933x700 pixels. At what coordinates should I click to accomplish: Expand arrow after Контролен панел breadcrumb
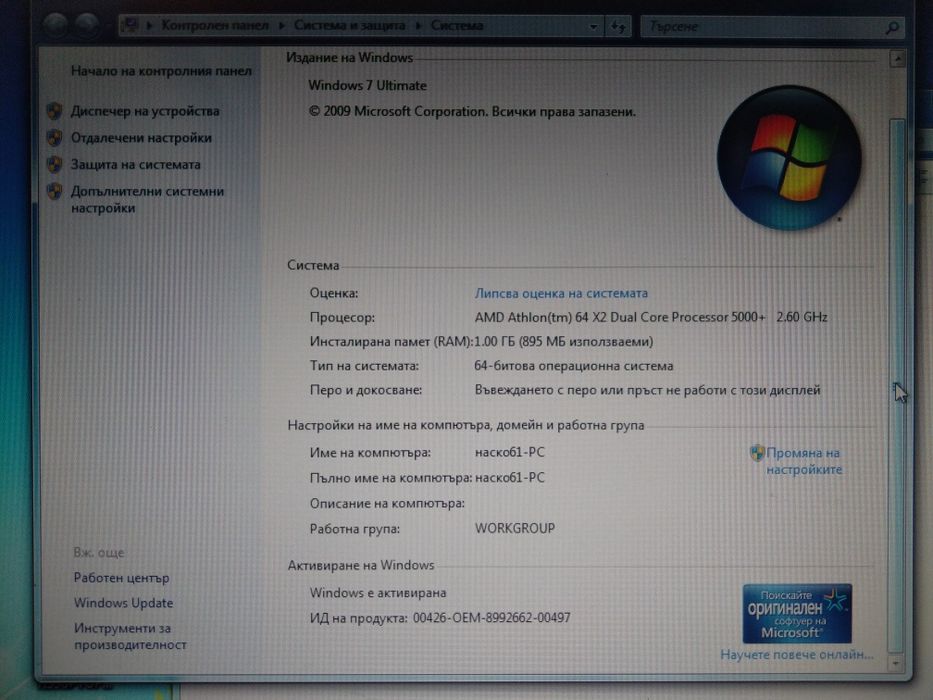pyautogui.click(x=281, y=26)
